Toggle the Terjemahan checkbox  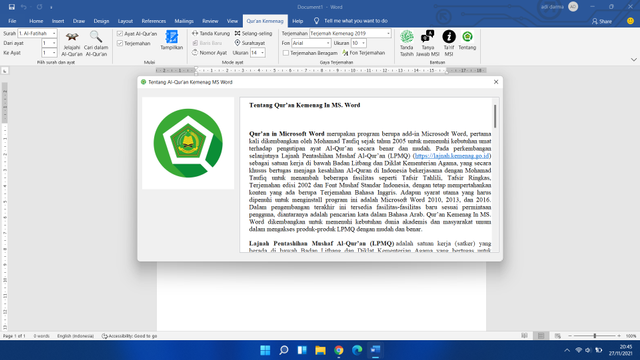pyautogui.click(x=120, y=43)
